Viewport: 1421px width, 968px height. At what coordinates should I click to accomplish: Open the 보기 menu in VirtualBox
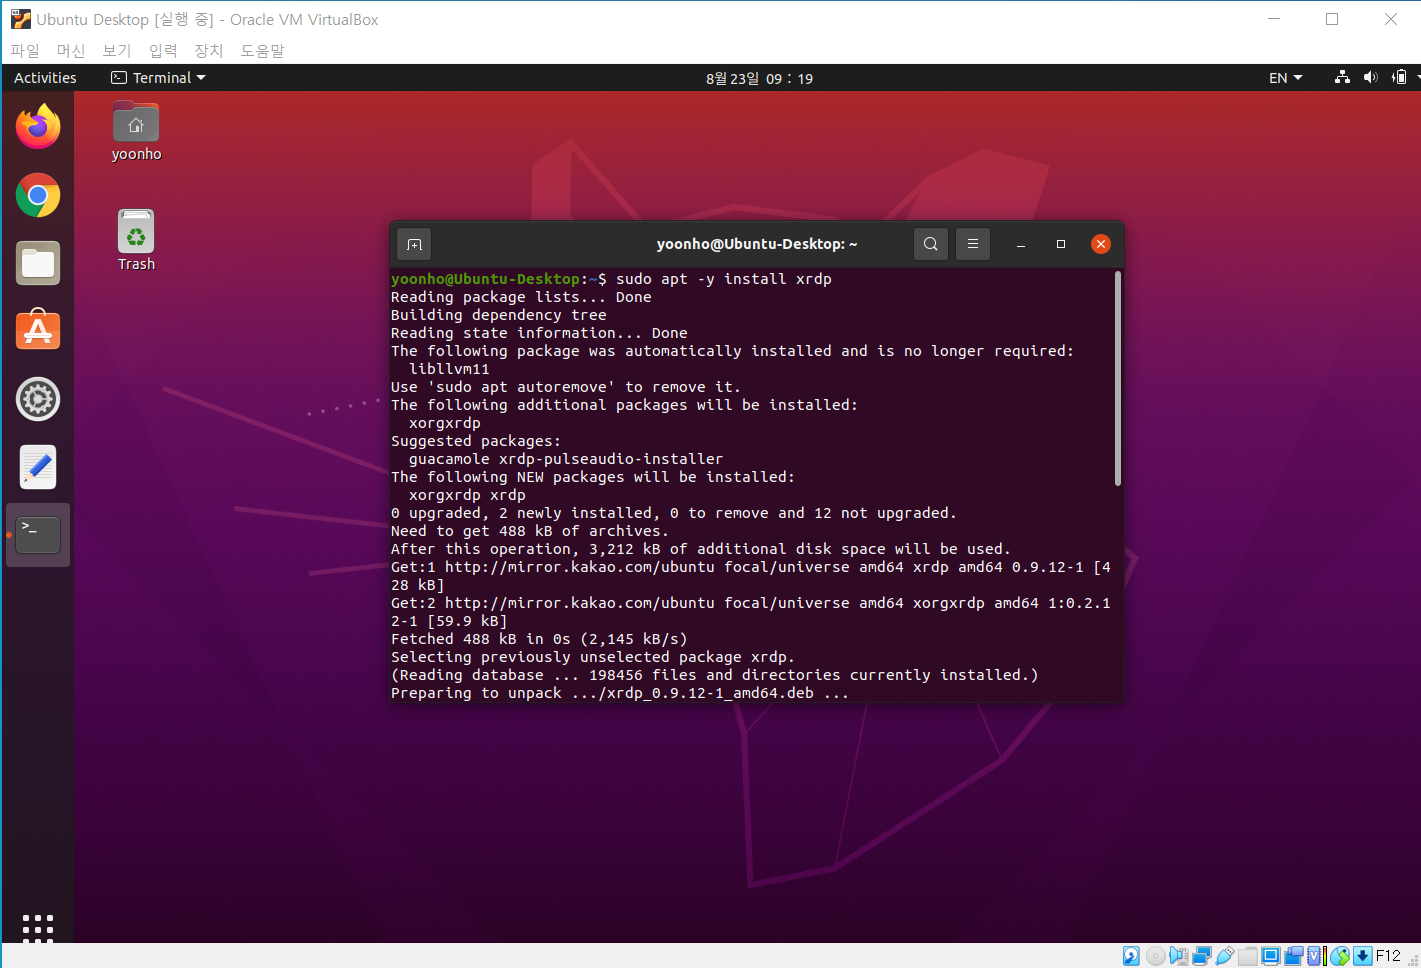[x=117, y=50]
